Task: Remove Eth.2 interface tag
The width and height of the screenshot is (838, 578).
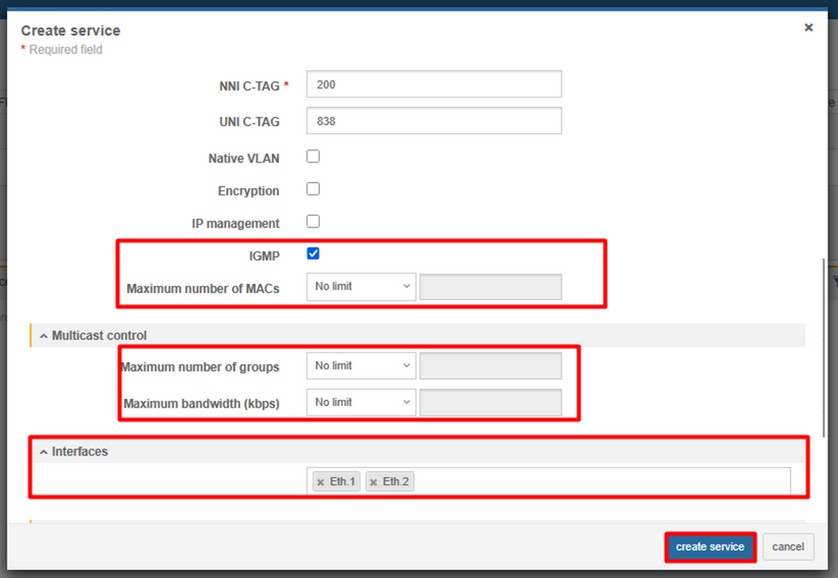Action: pyautogui.click(x=374, y=482)
